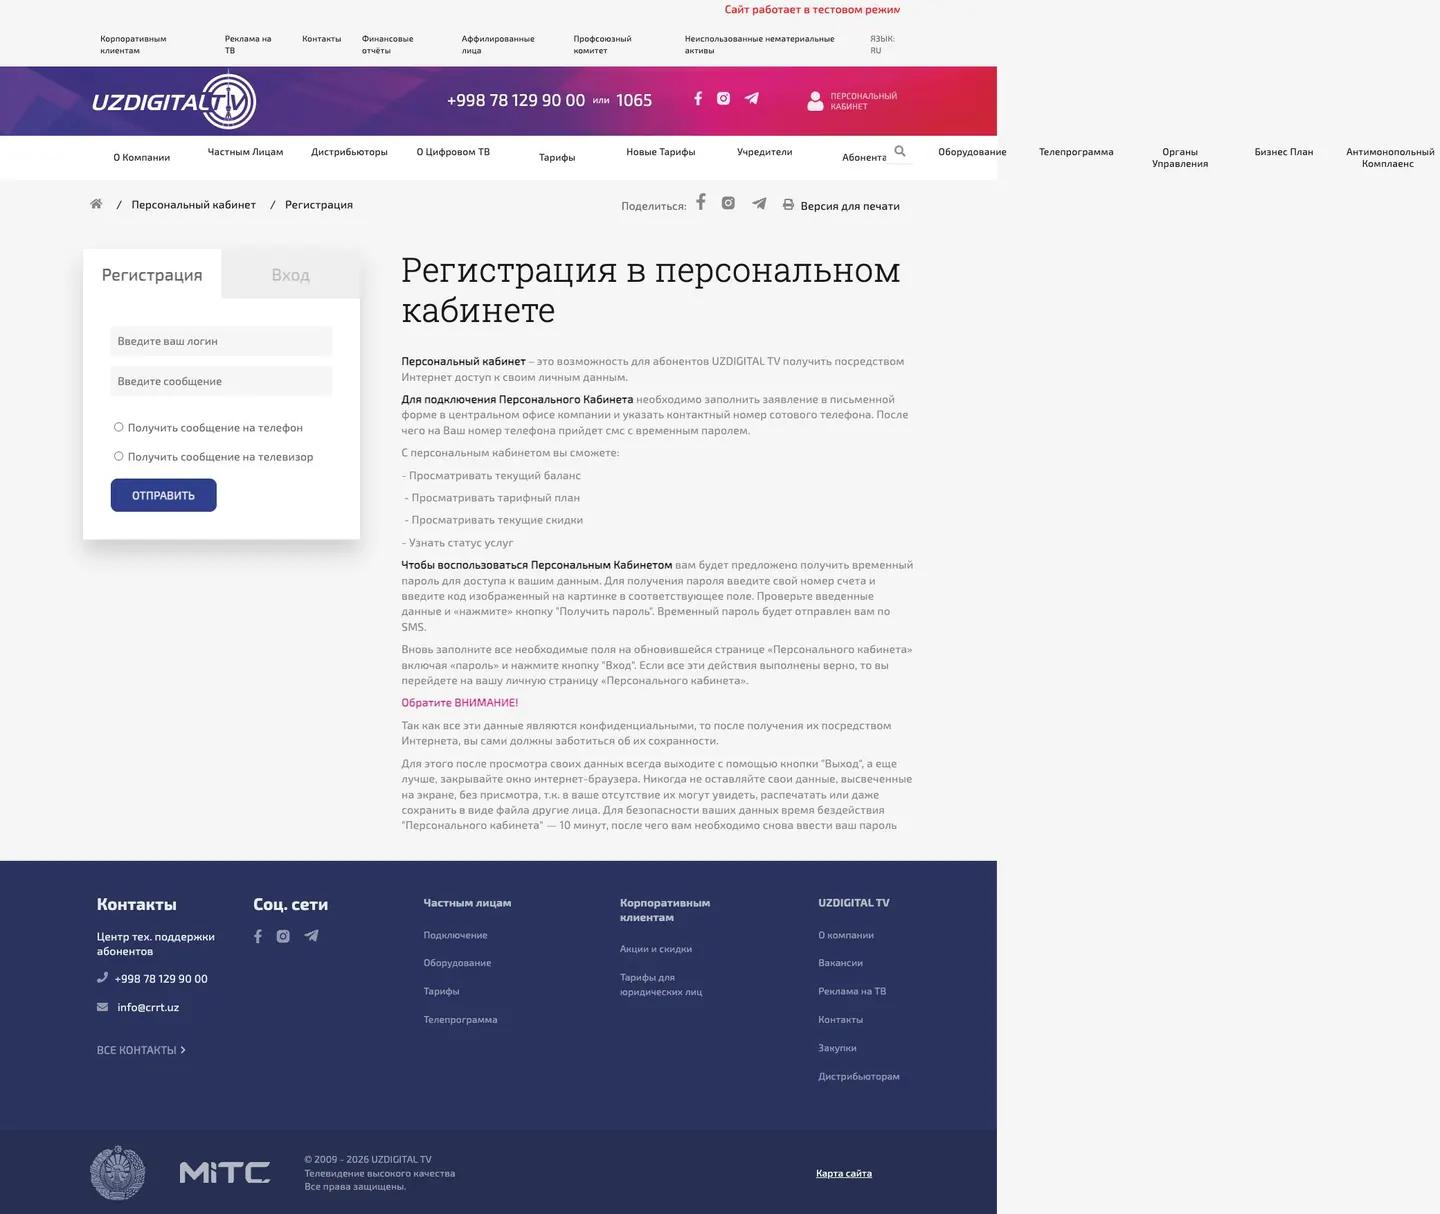Open Телепрограмма menu item in the main navigation
This screenshot has height=1214, width=1440.
tap(1076, 152)
